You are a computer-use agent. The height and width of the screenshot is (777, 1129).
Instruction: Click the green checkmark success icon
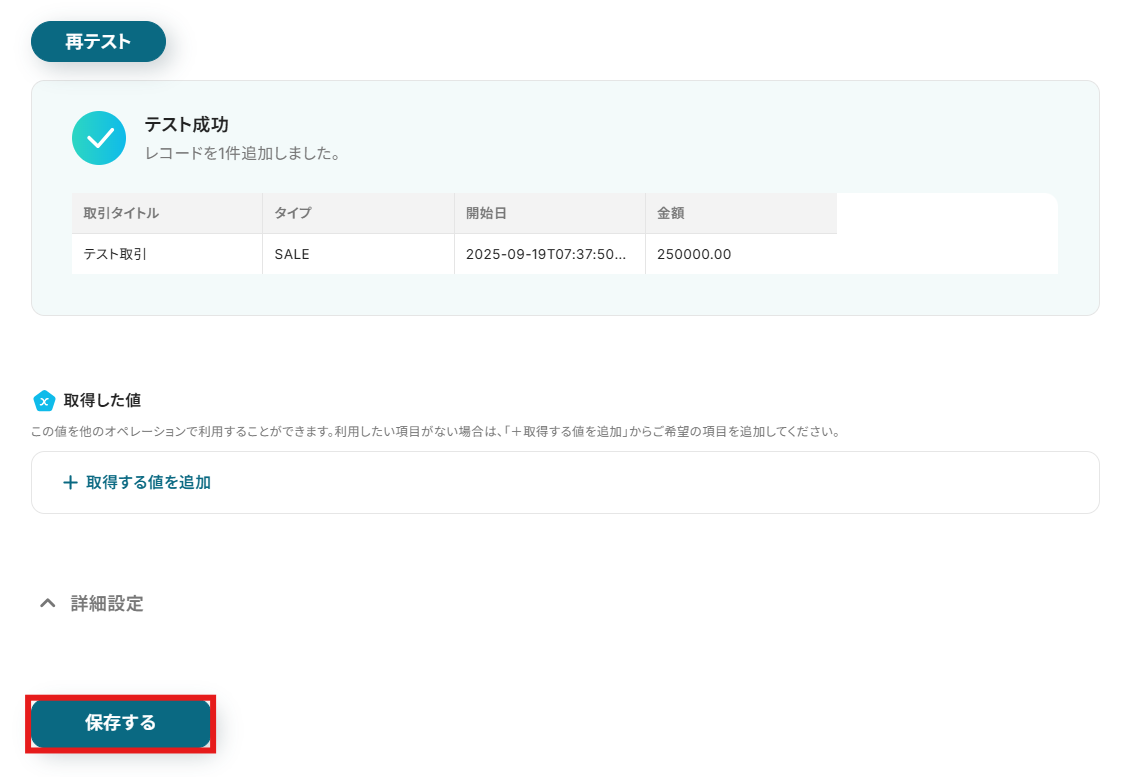[x=99, y=138]
